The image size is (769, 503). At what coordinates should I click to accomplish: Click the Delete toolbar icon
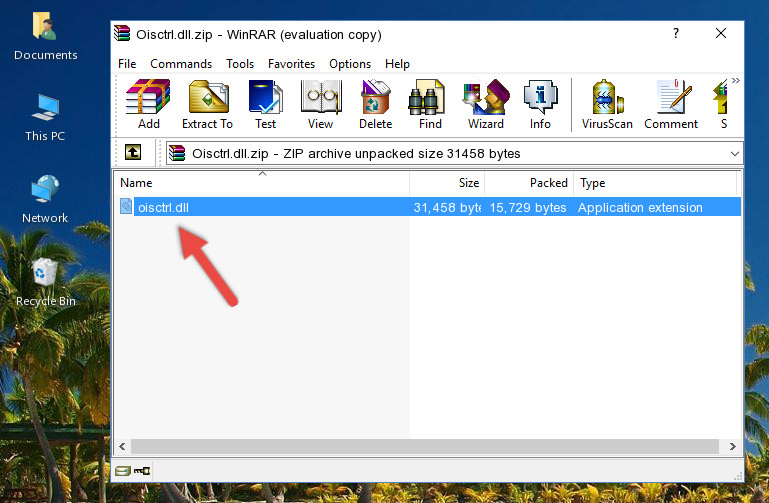coord(375,104)
